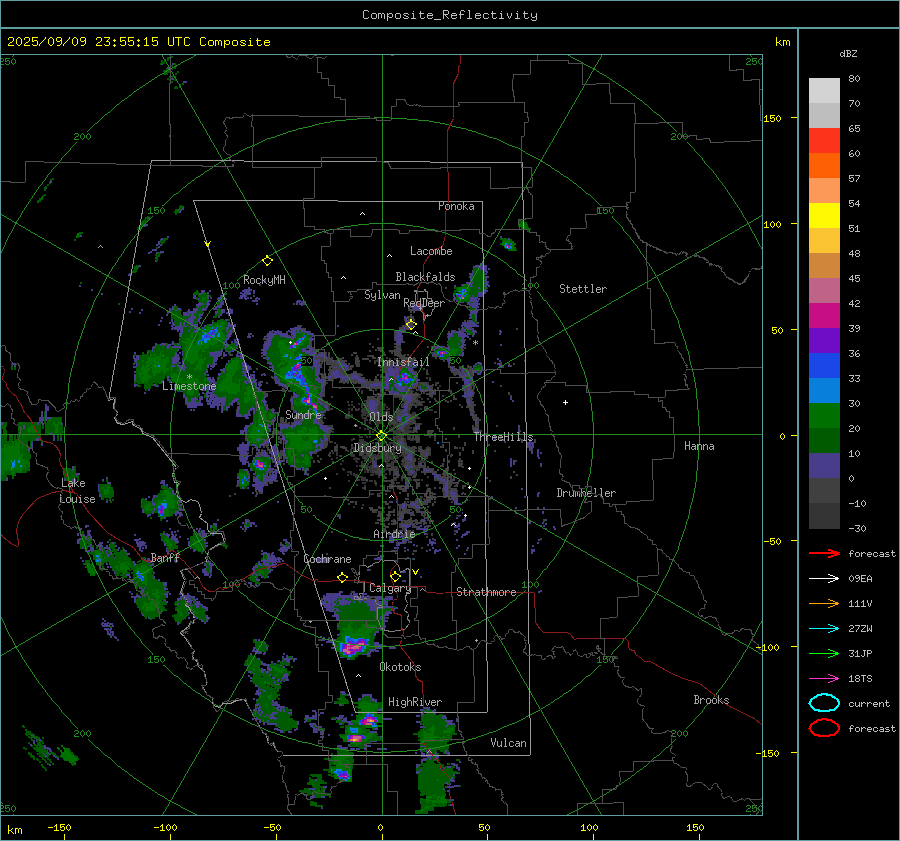Click the Sylvan label on the map

coord(382,295)
